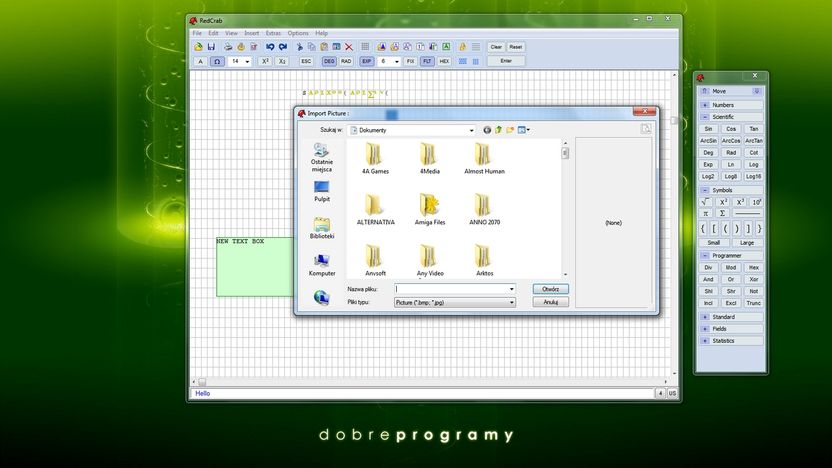The height and width of the screenshot is (468, 832).
Task: Click the Anuluj button
Action: pos(550,302)
